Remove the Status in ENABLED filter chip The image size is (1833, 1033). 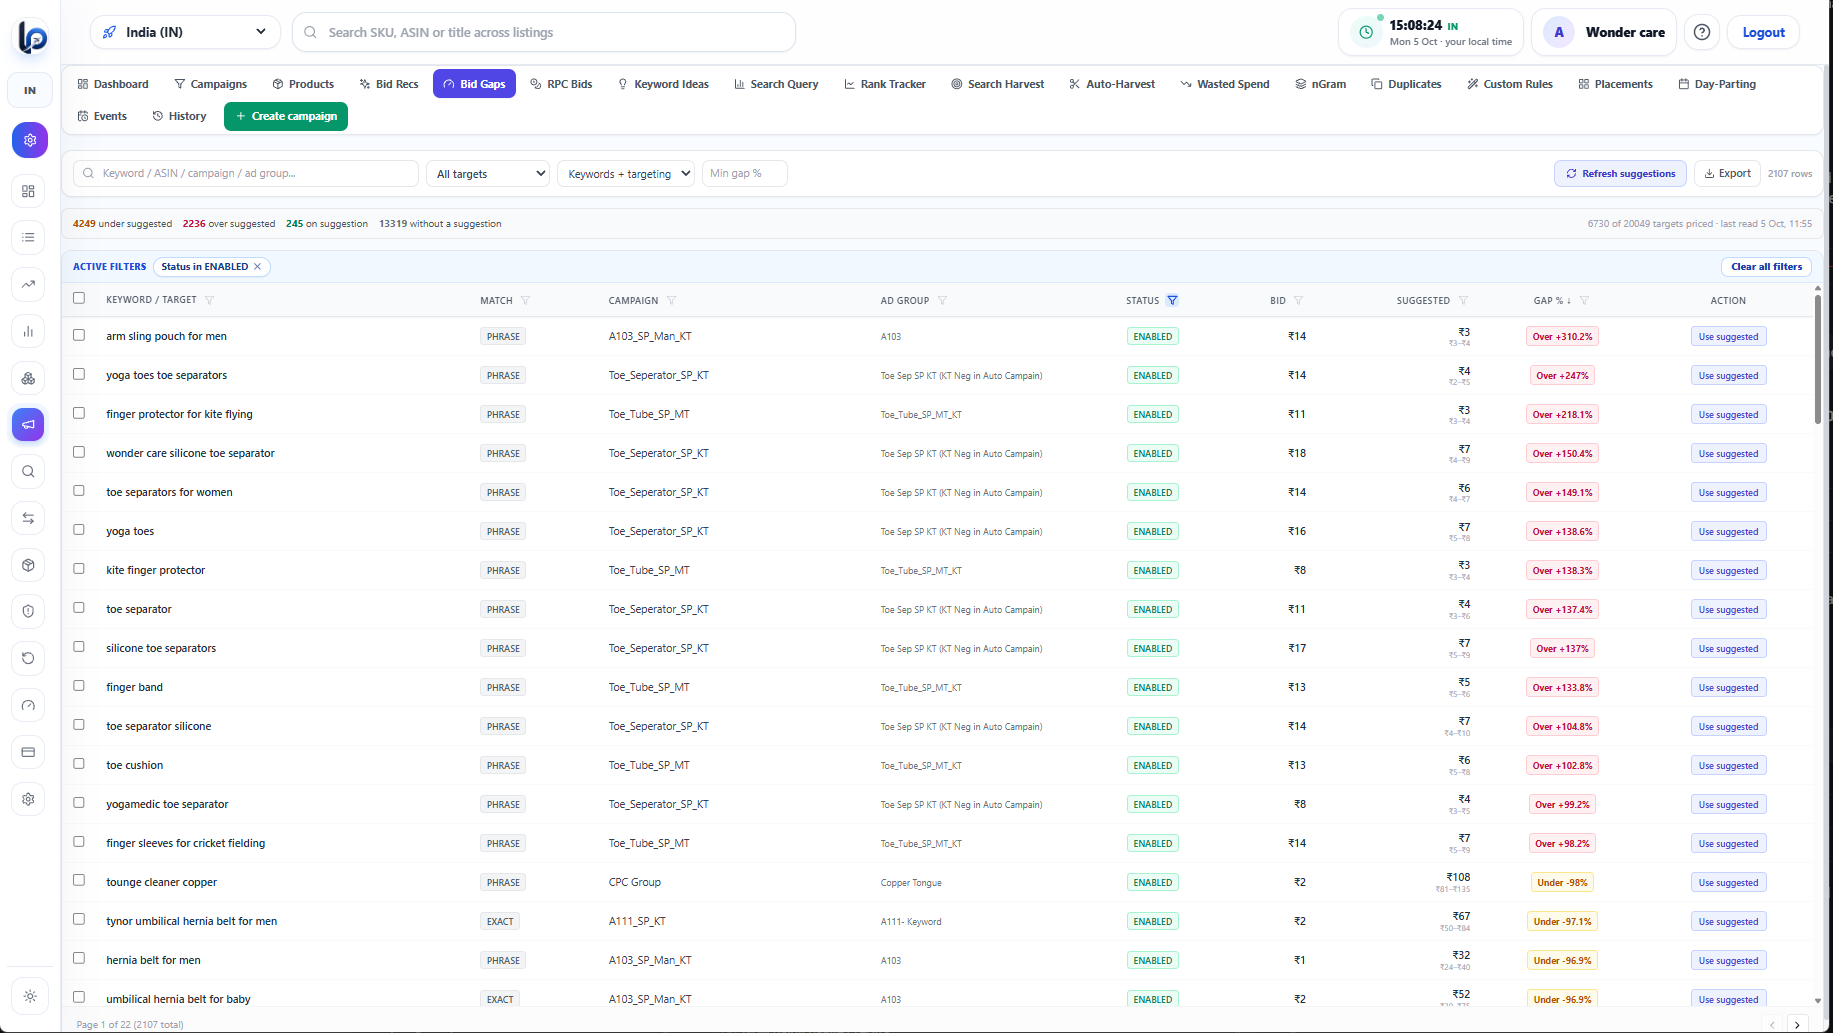point(258,267)
